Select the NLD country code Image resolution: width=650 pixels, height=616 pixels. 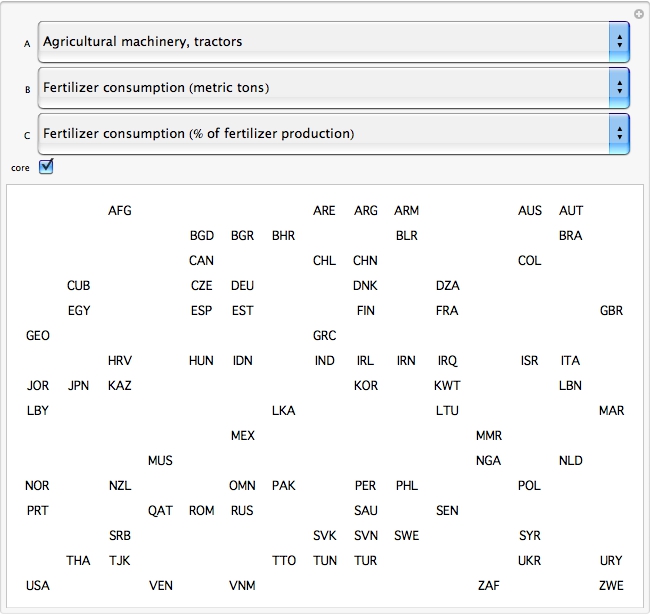(571, 461)
